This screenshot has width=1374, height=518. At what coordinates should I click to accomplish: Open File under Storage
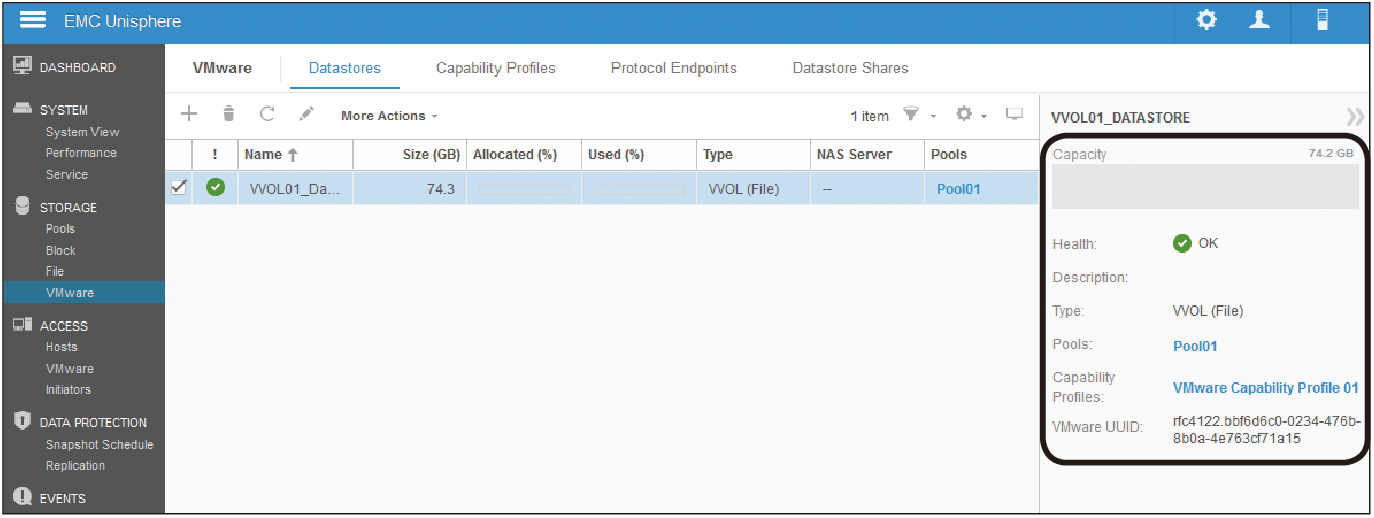[54, 272]
